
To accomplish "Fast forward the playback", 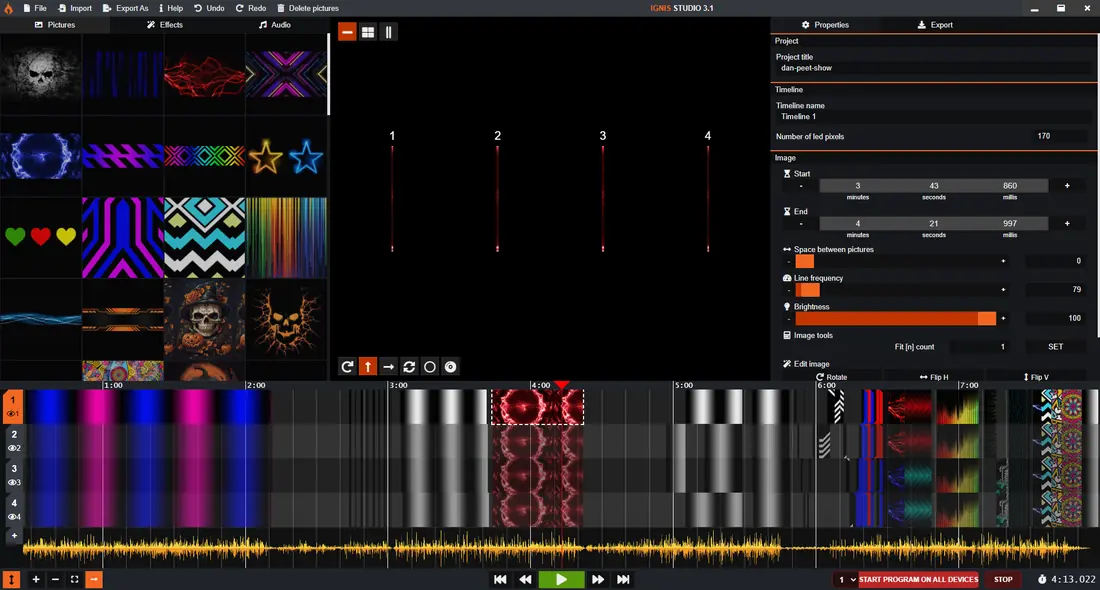I will pos(598,579).
